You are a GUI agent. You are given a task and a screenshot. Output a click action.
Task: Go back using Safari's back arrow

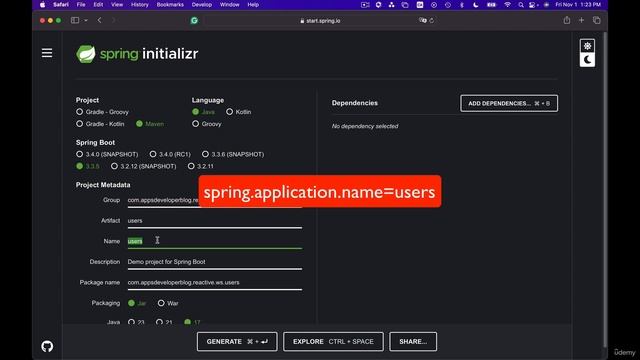[x=99, y=20]
